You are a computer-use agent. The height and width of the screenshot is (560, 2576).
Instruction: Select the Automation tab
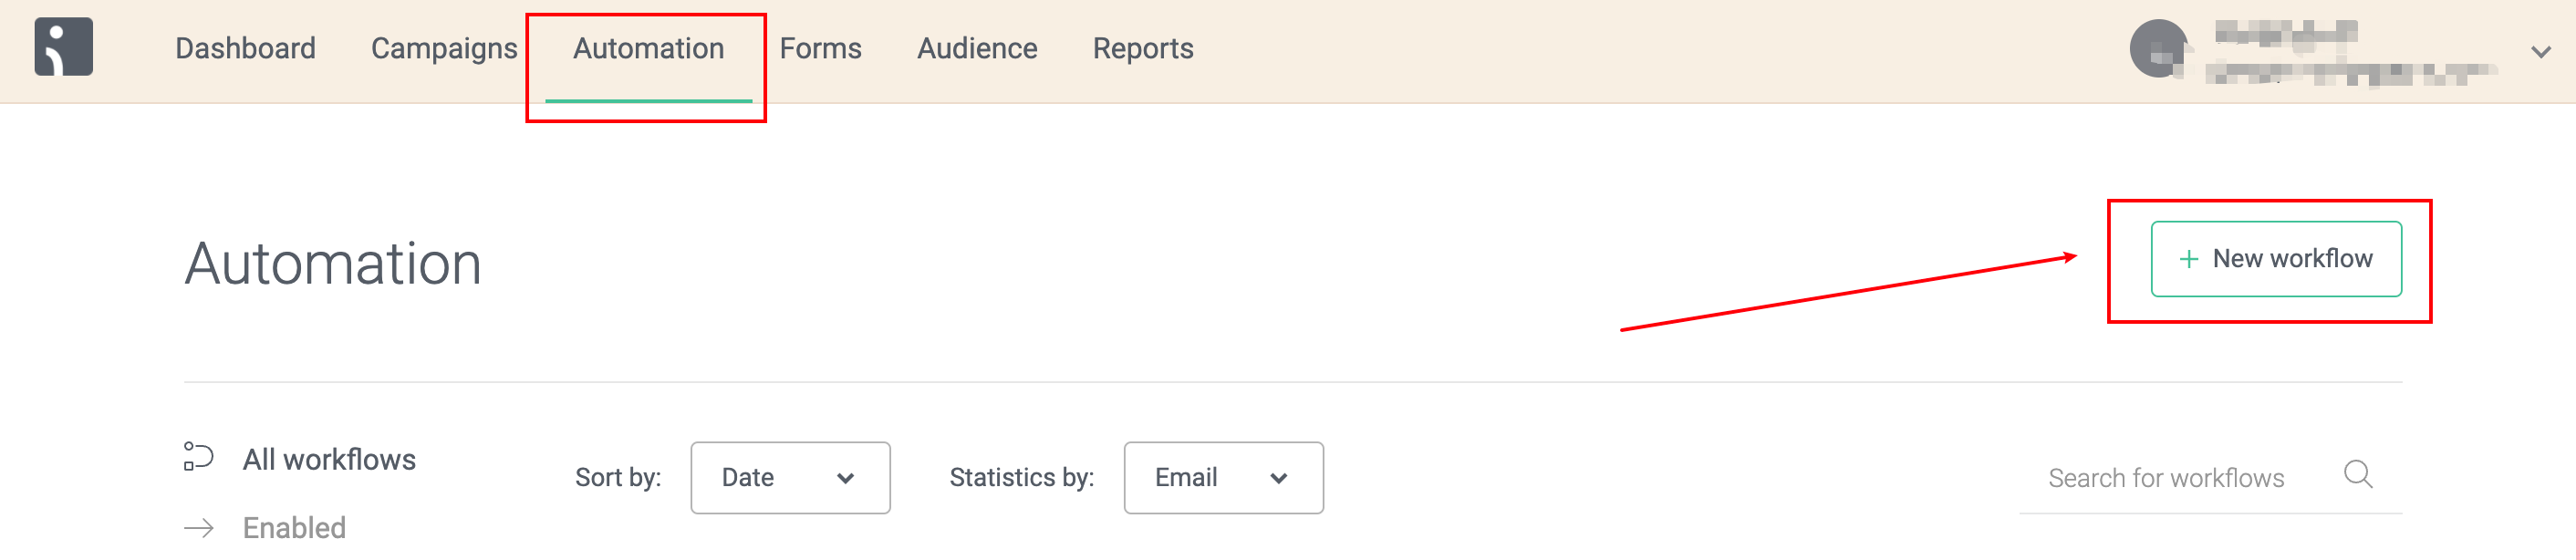pos(648,48)
